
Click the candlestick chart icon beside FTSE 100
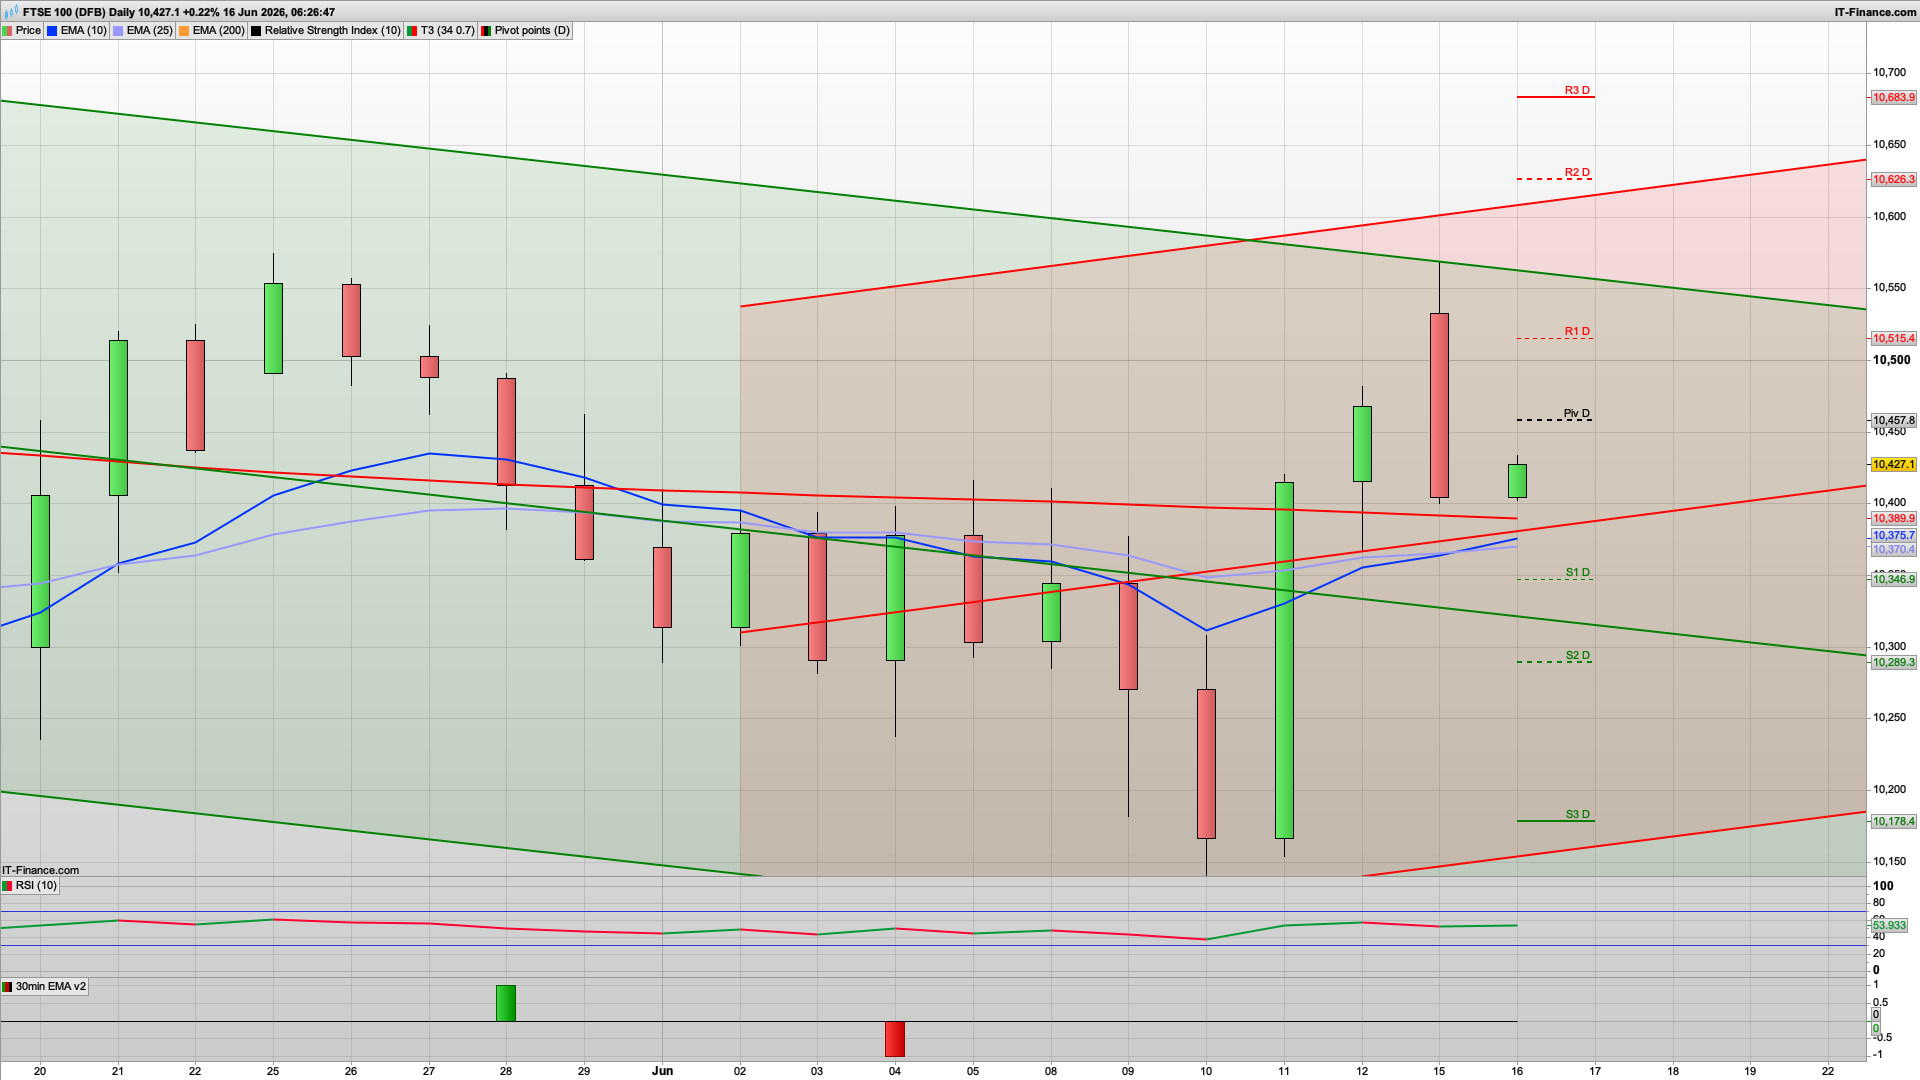coord(11,12)
